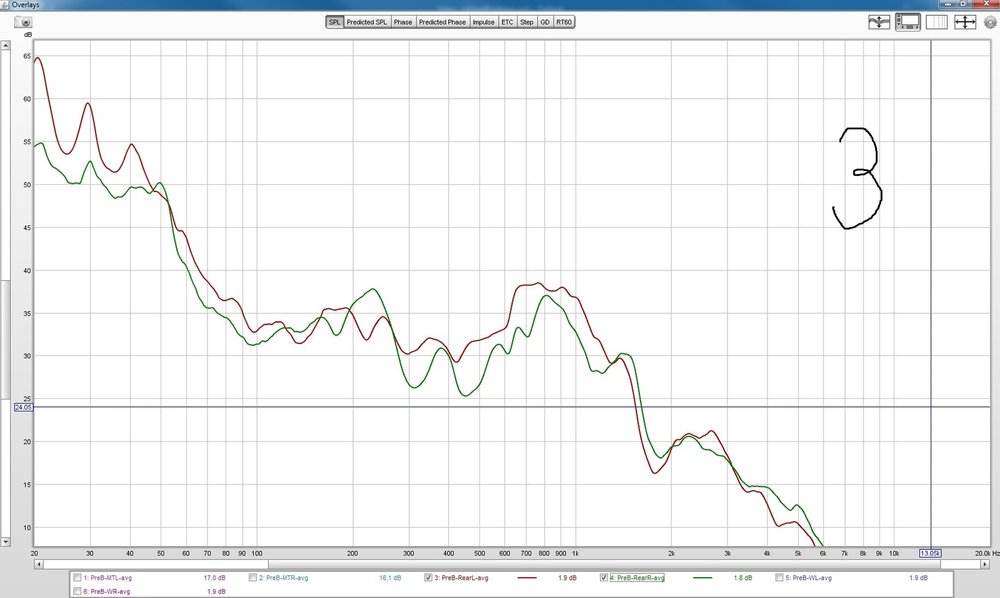The width and height of the screenshot is (1000, 598).
Task: Toggle the frequency axis grid icon
Action: tap(937, 22)
